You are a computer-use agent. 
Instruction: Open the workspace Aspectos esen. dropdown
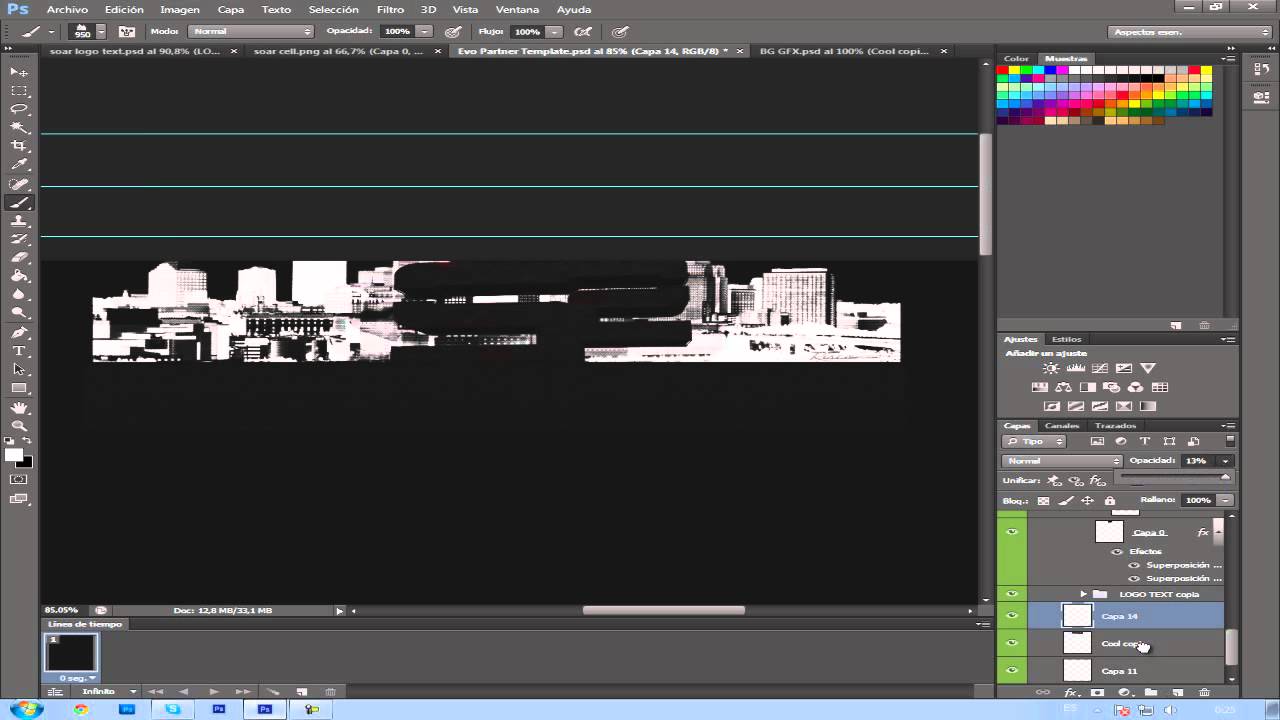[1189, 32]
